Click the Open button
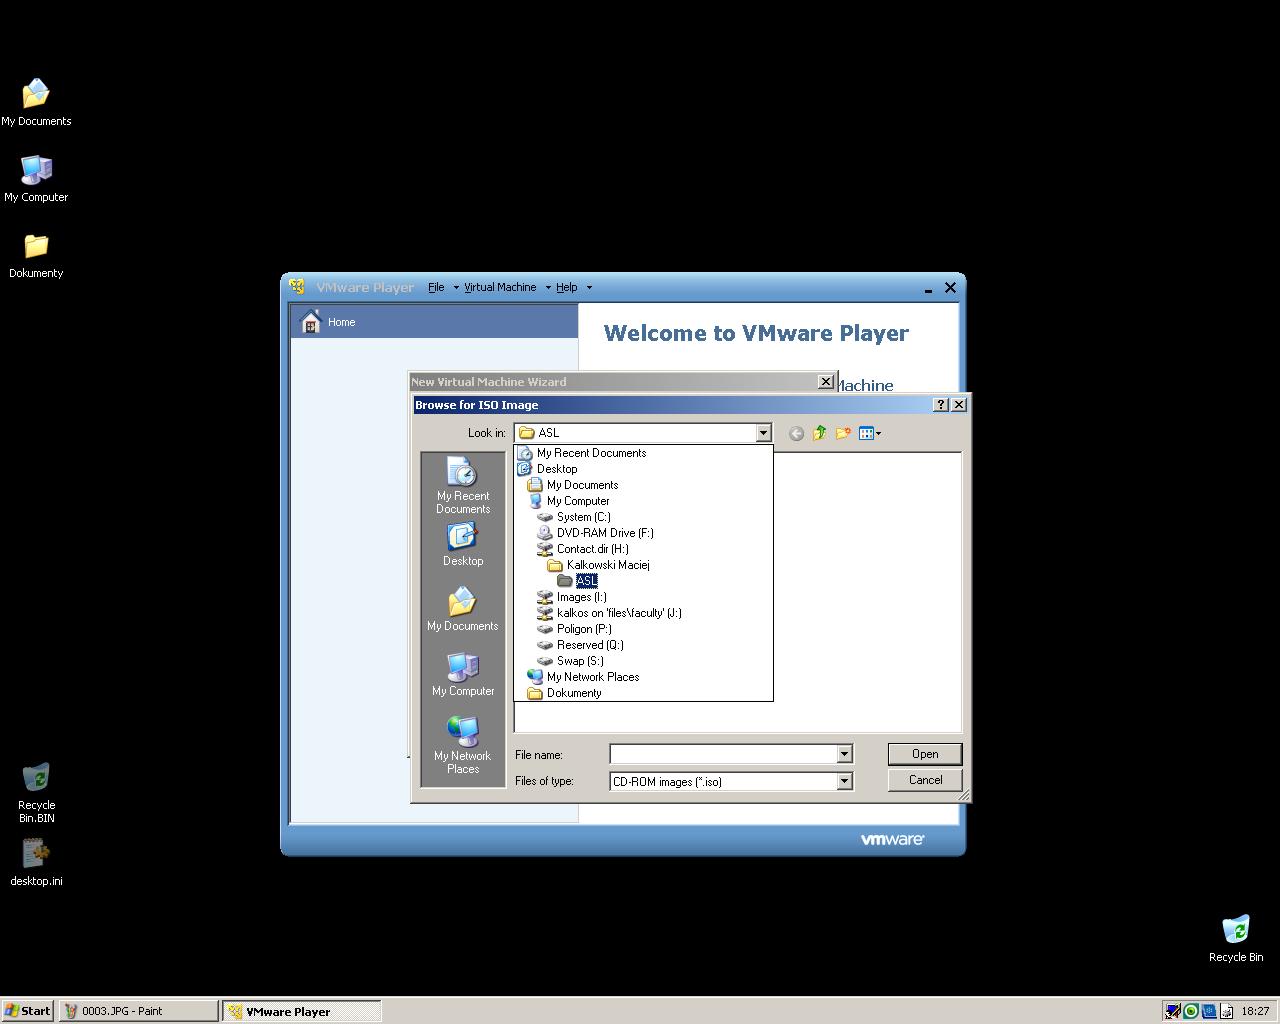The width and height of the screenshot is (1280, 1024). pos(925,754)
